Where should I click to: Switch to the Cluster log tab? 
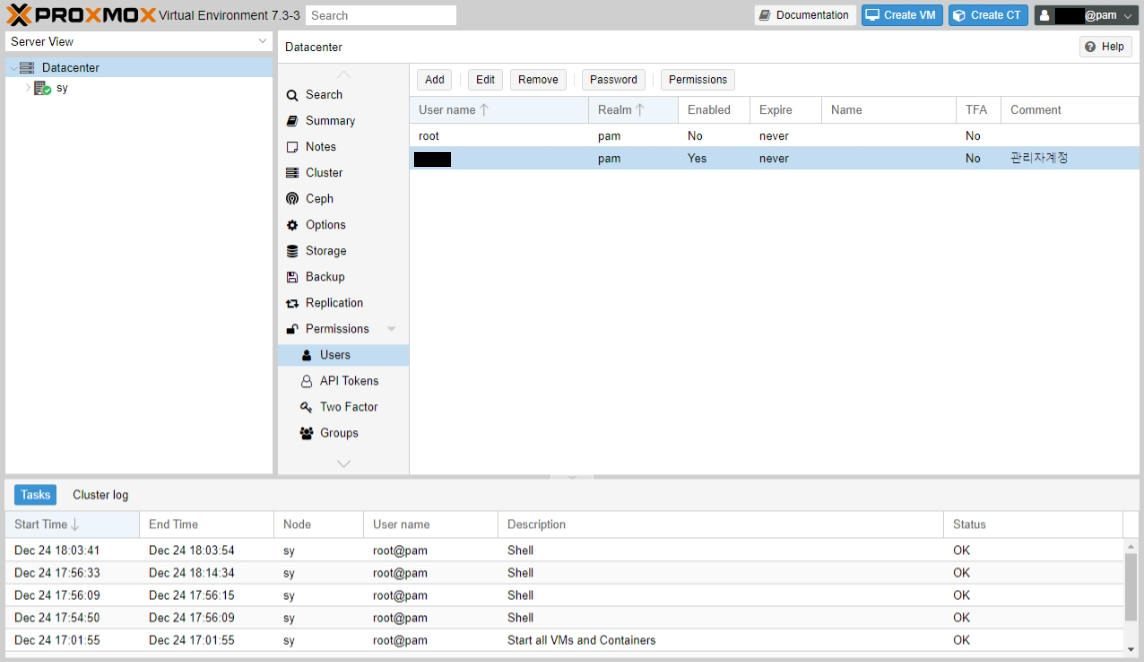tap(100, 495)
